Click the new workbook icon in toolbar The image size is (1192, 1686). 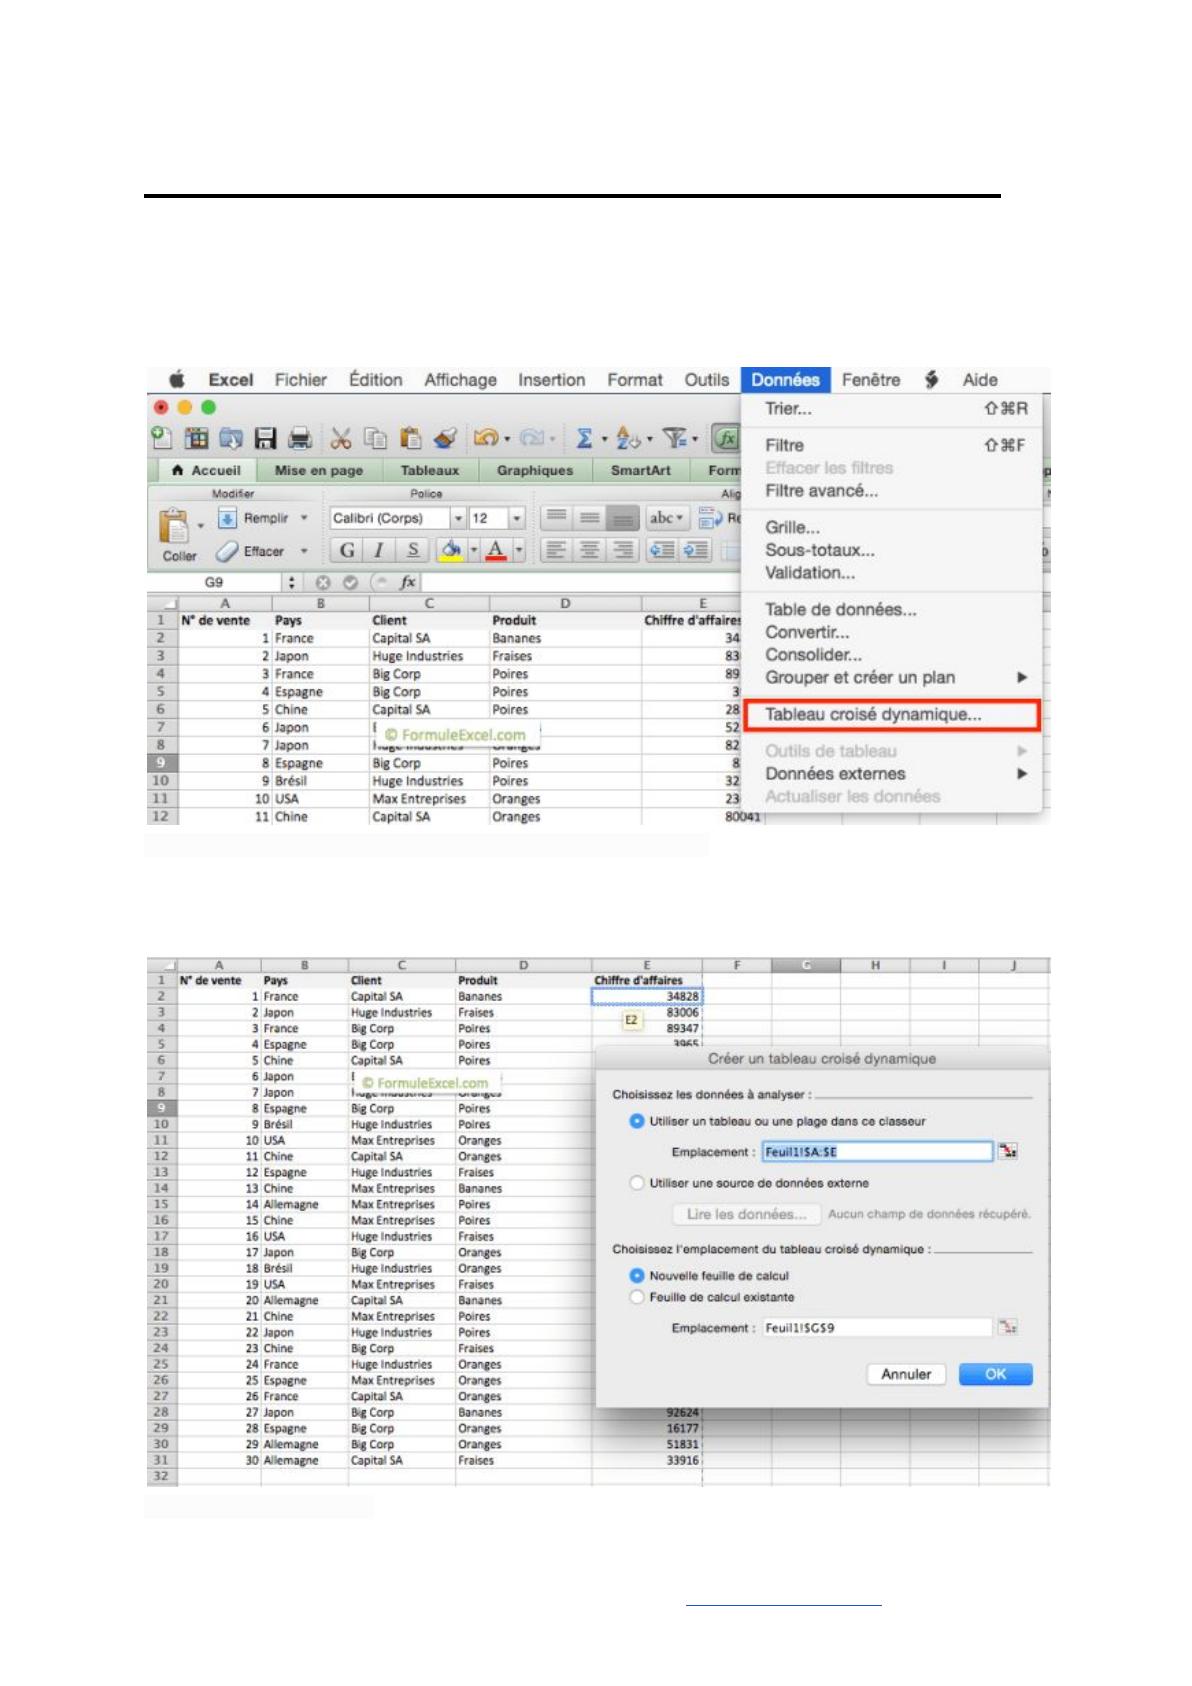(x=160, y=438)
